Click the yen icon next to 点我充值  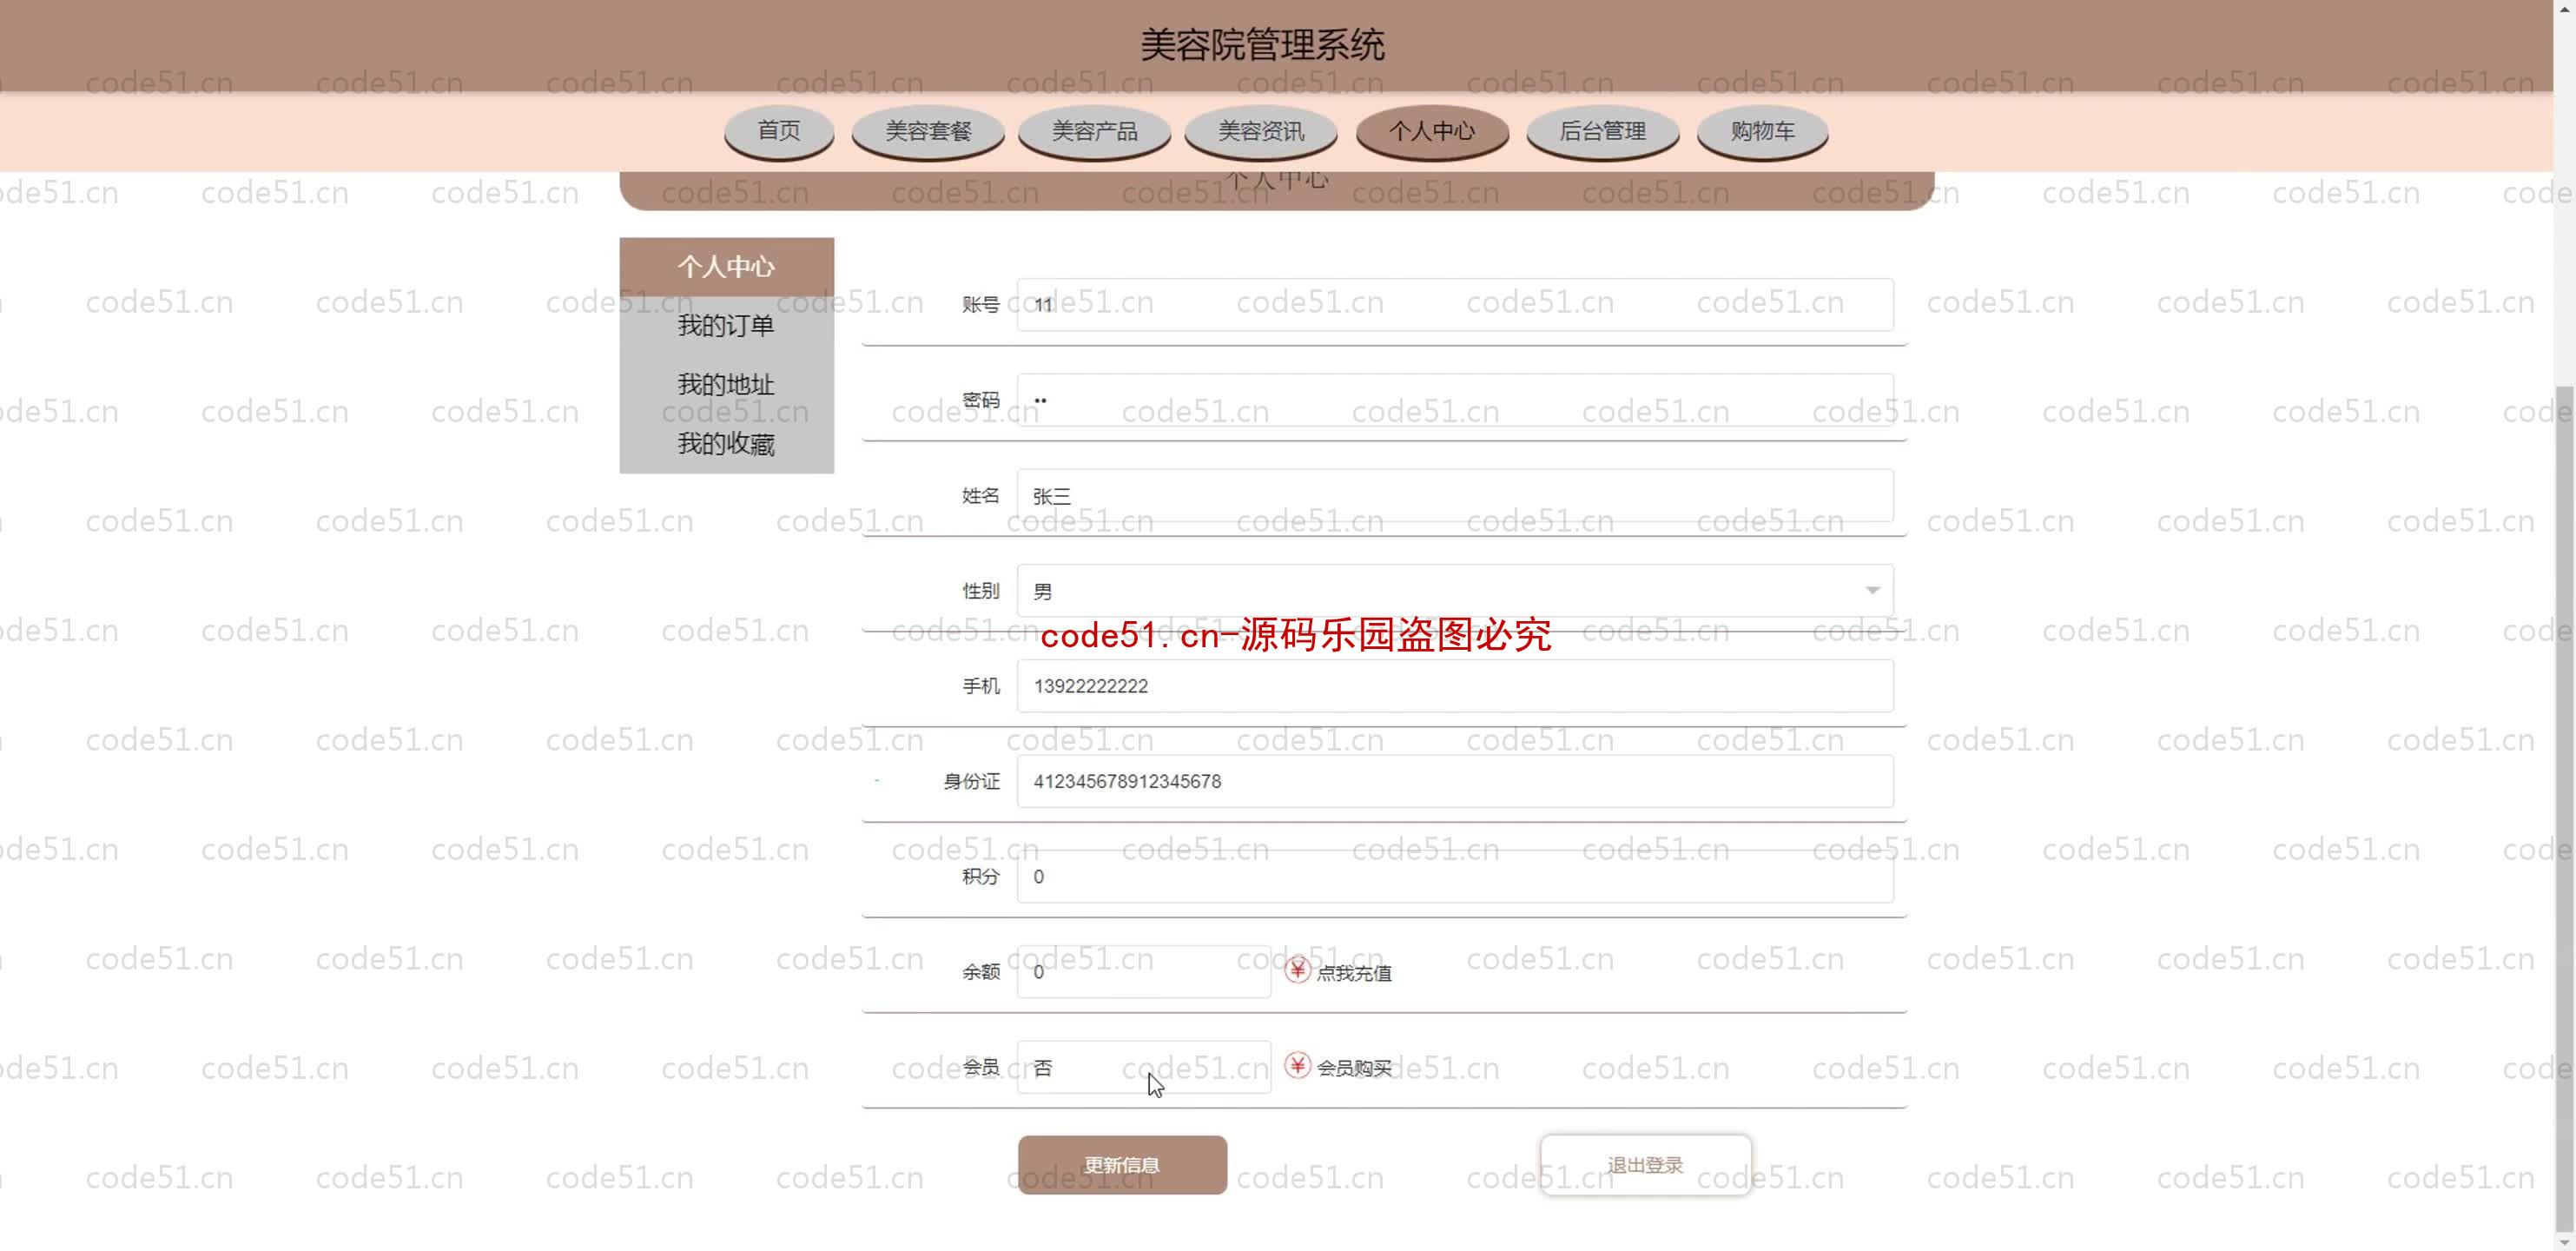pyautogui.click(x=1297, y=970)
